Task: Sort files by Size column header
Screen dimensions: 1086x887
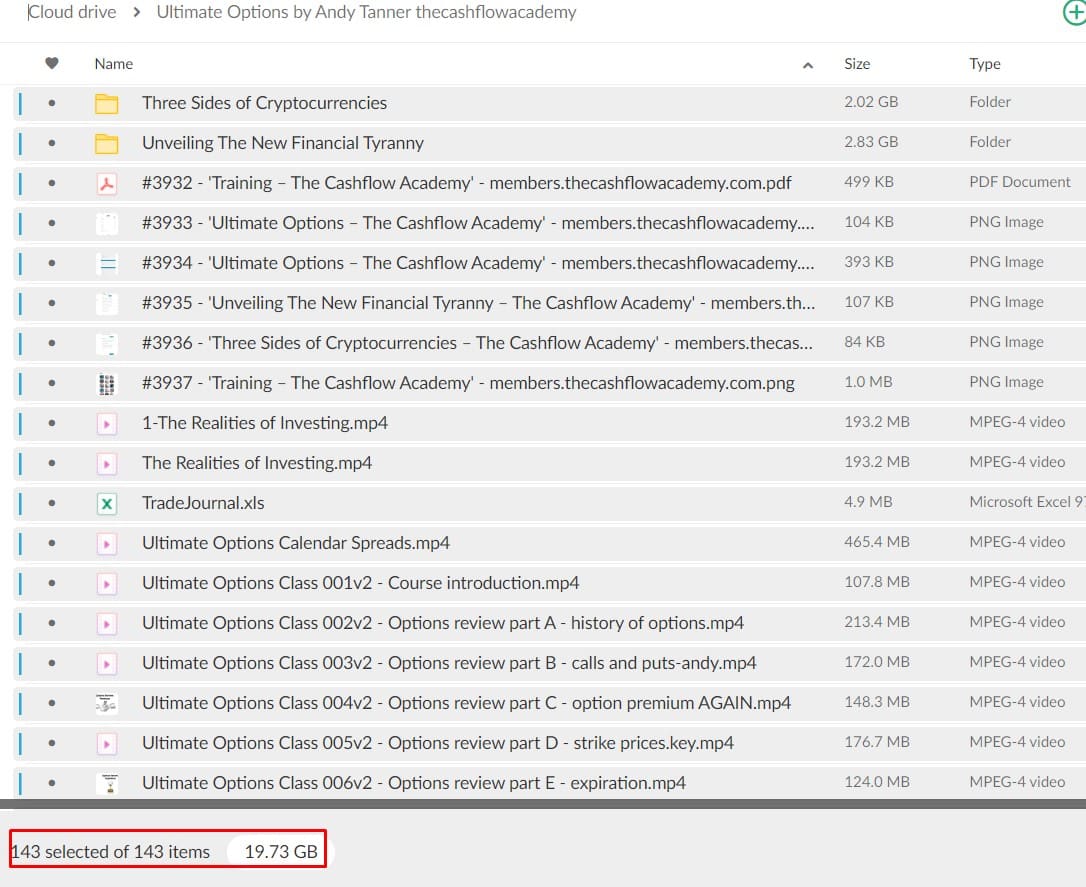Action: pyautogui.click(x=857, y=64)
